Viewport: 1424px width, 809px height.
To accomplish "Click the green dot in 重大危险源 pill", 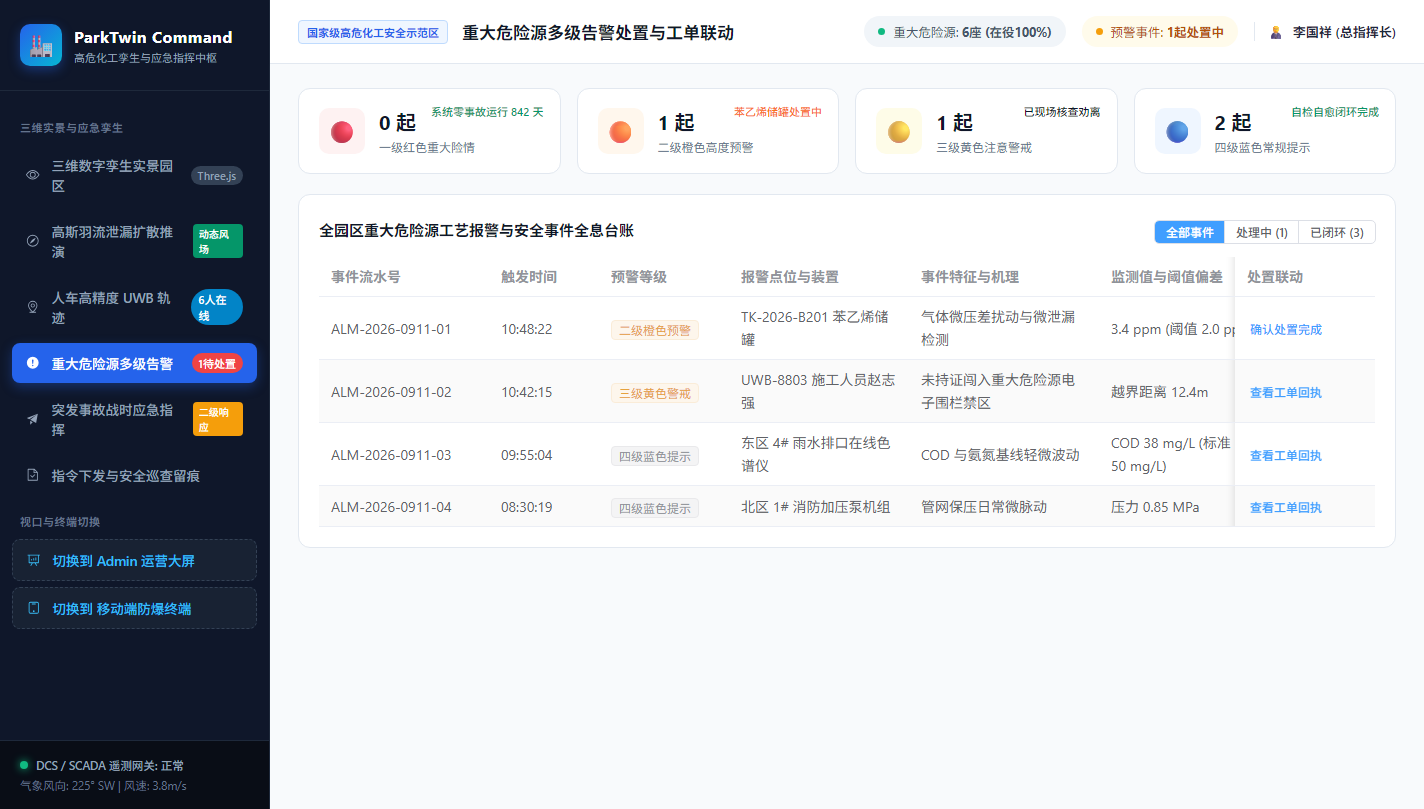I will coord(881,32).
